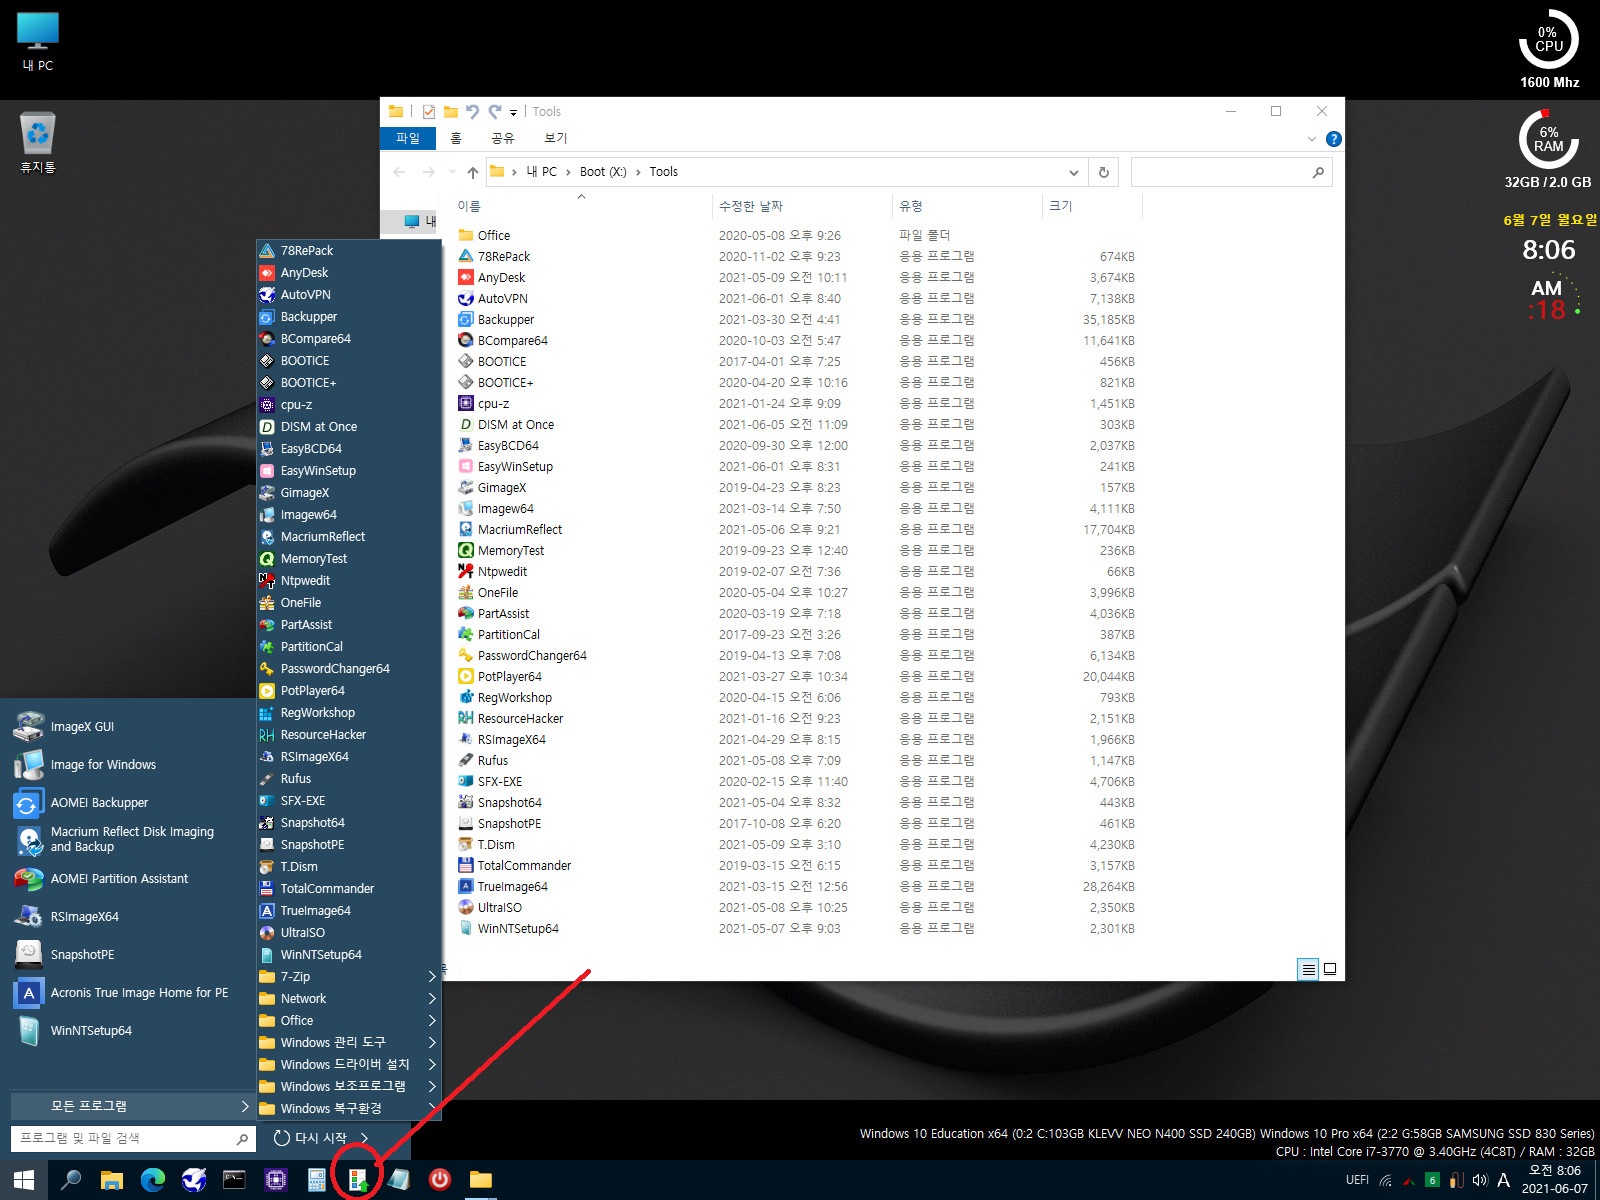Switch to details view in explorer
Viewport: 1600px width, 1200px height.
click(x=1308, y=969)
